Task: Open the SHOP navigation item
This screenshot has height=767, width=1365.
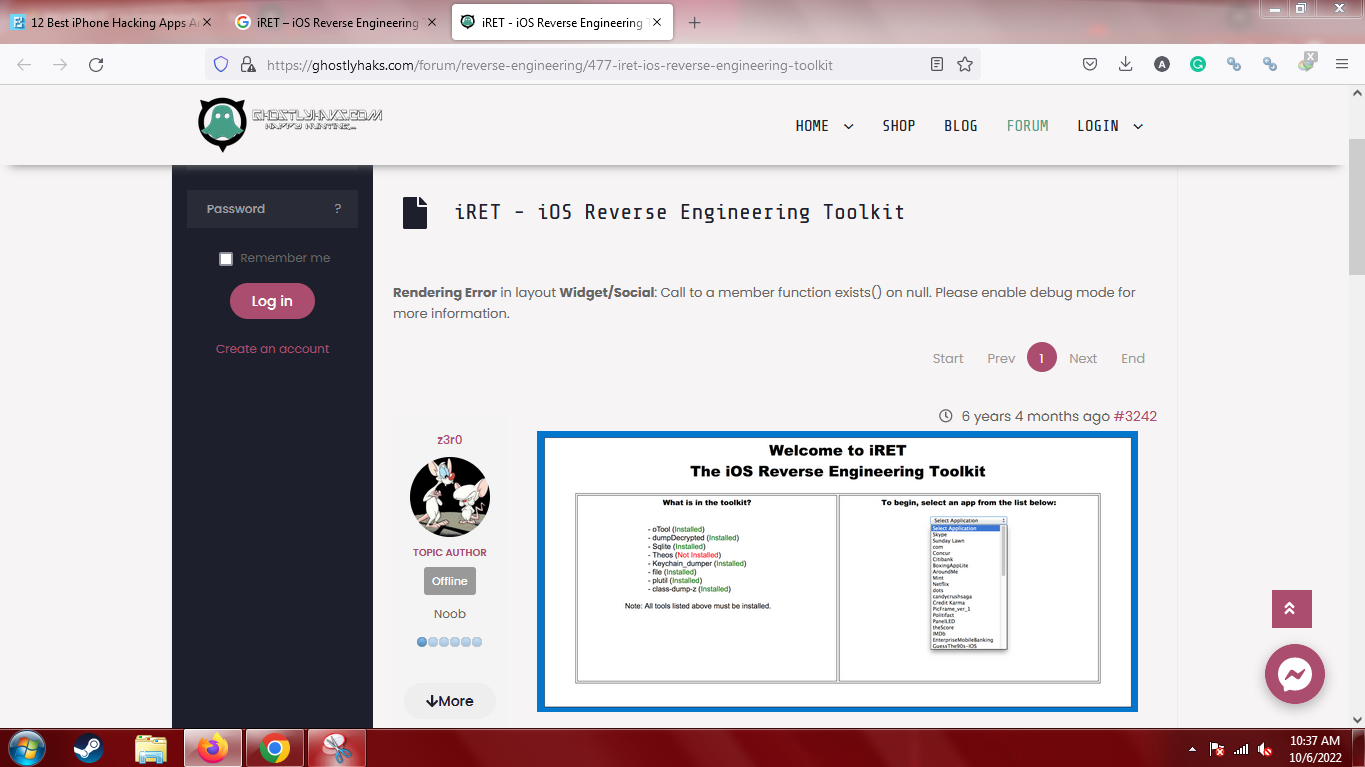Action: [899, 126]
